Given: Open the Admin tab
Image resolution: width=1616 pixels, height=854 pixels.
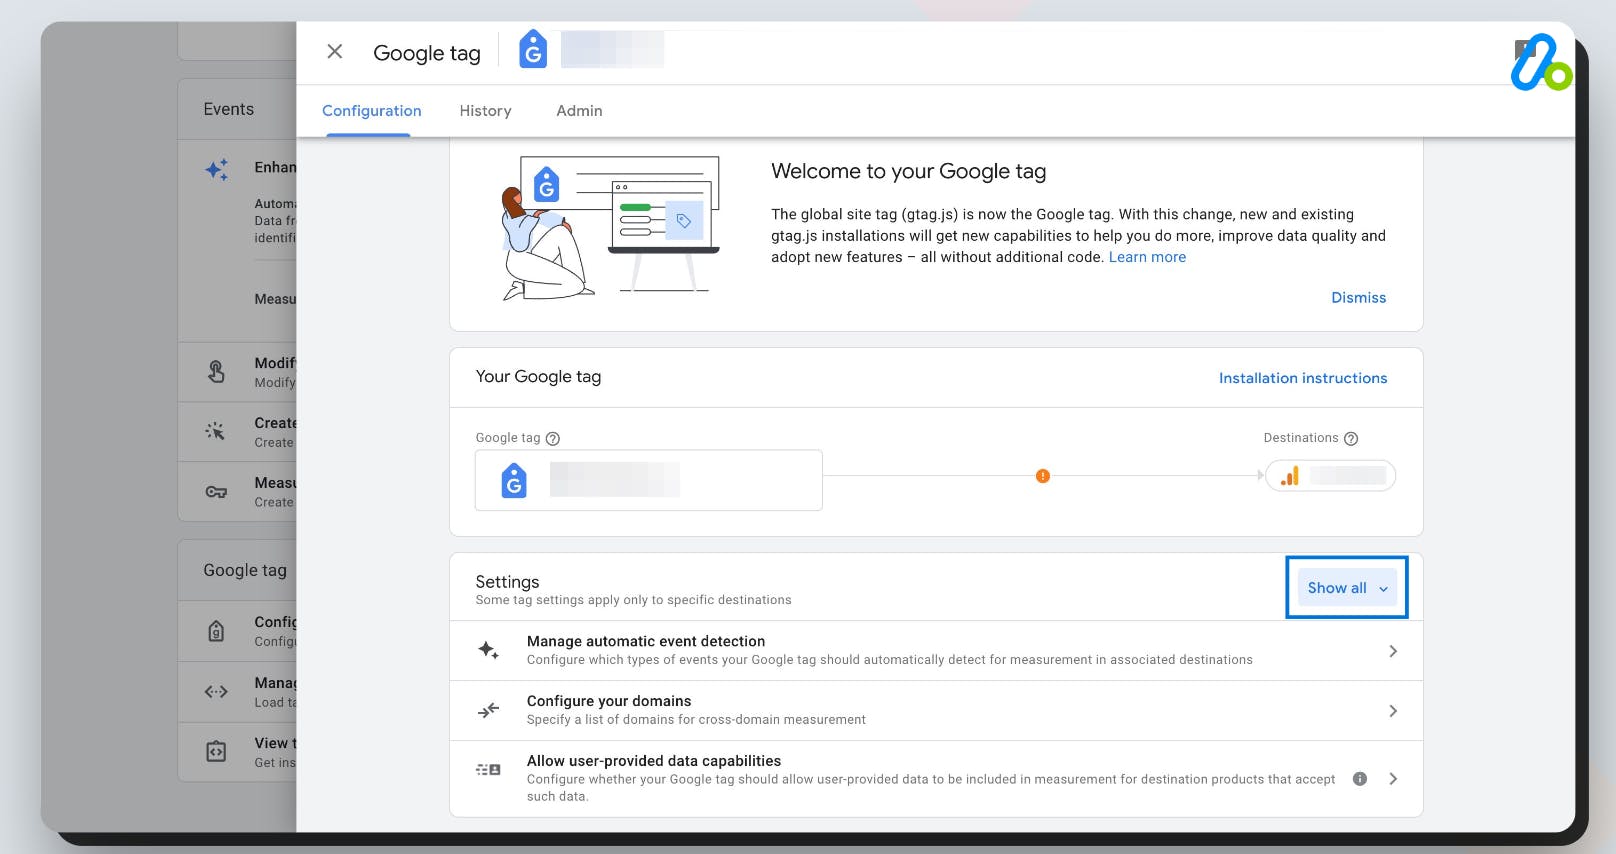Looking at the screenshot, I should [579, 111].
